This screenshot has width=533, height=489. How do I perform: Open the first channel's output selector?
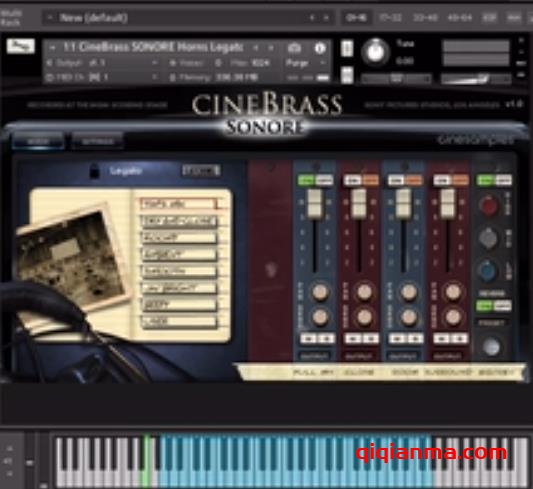point(315,356)
